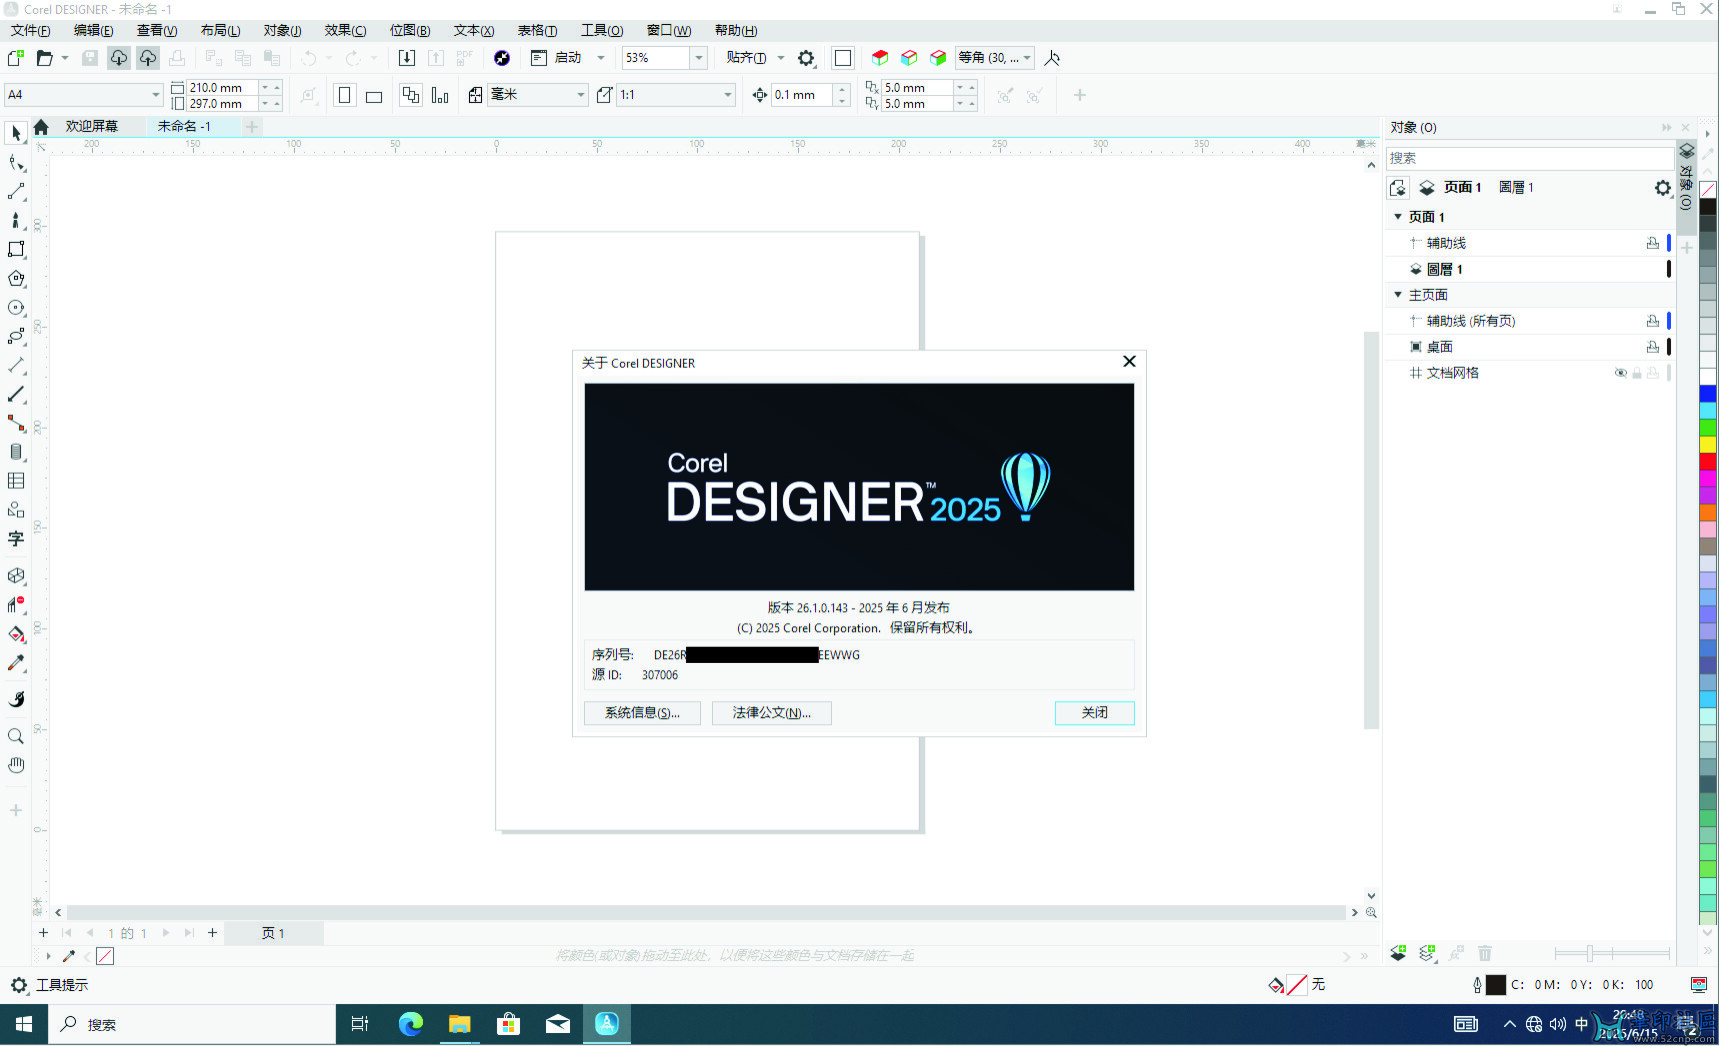
Task: Open Microsoft Edge from taskbar
Action: [410, 1024]
